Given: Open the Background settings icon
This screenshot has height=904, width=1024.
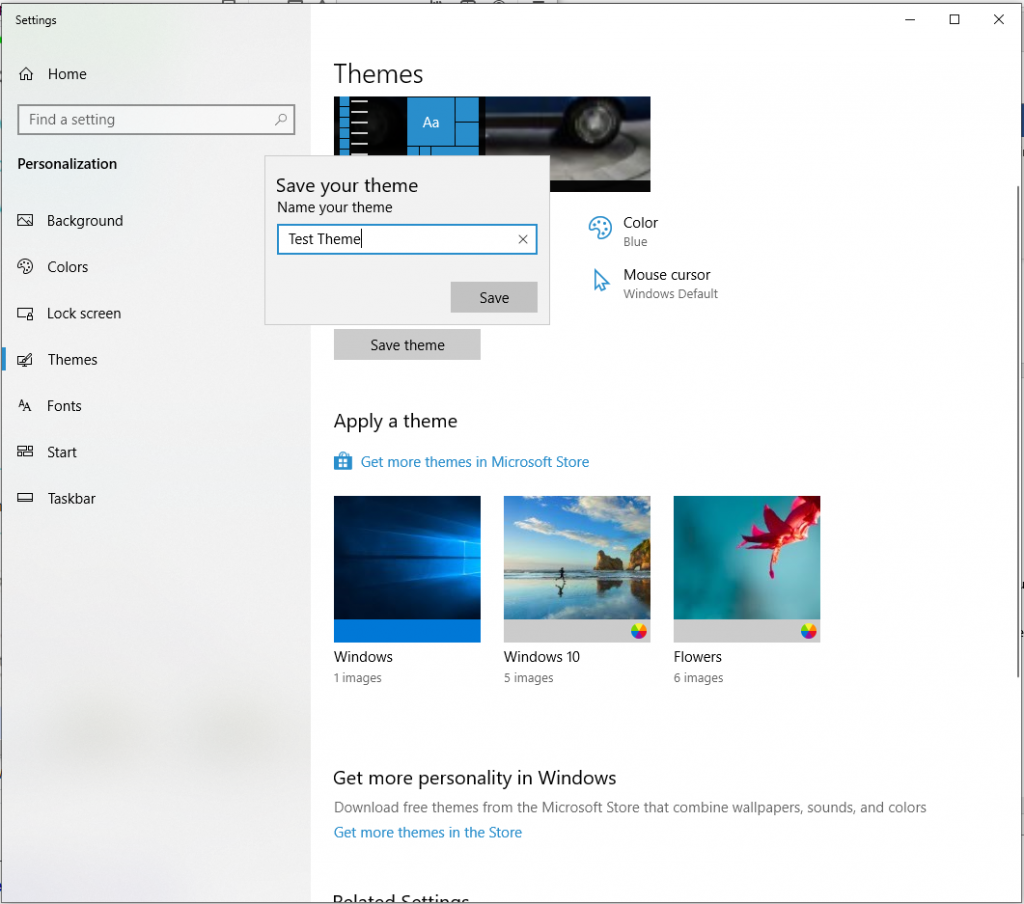Looking at the screenshot, I should [x=28, y=221].
